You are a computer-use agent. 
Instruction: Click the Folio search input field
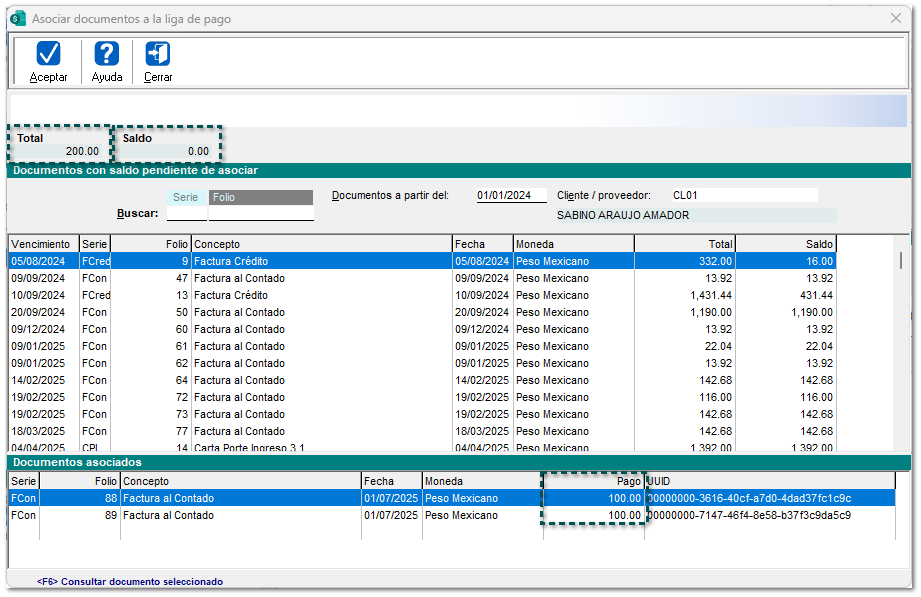click(x=261, y=213)
